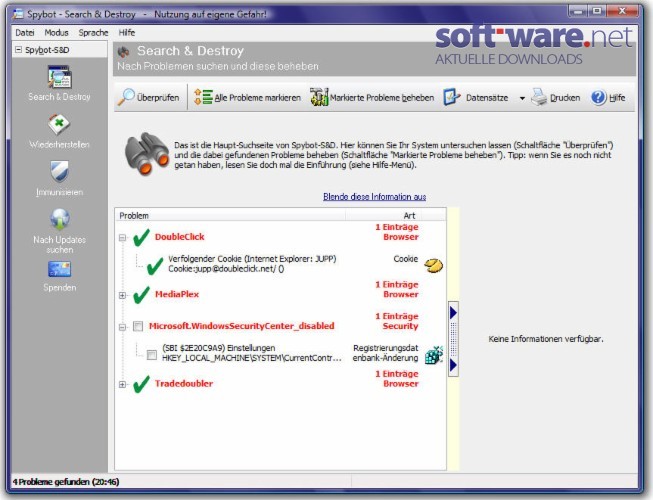Click Blende diese Information aus link
The width and height of the screenshot is (653, 500).
[374, 197]
